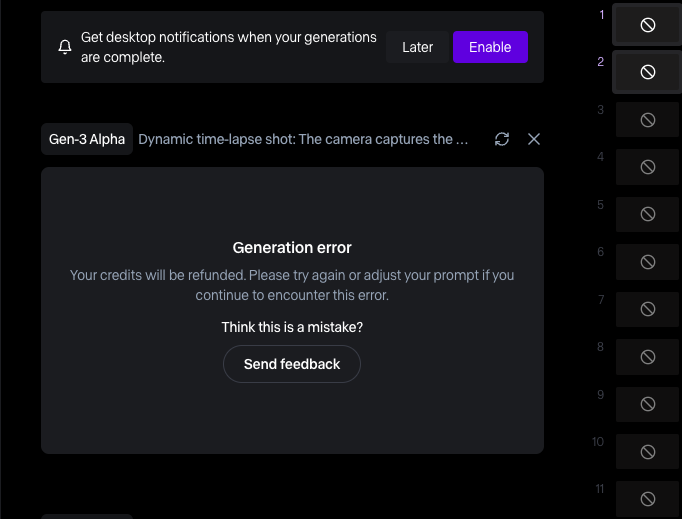This screenshot has height=519, width=682.
Task: Click the Send feedback button
Action: tap(292, 364)
